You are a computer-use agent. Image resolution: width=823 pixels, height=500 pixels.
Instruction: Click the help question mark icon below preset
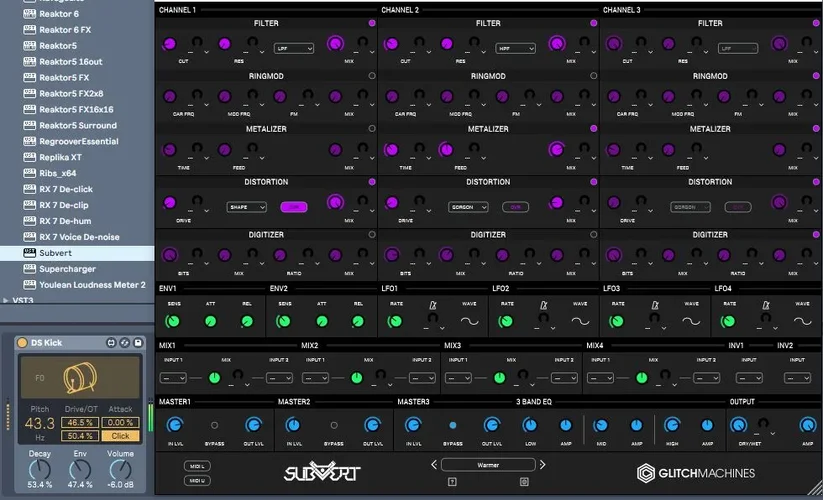pos(451,482)
